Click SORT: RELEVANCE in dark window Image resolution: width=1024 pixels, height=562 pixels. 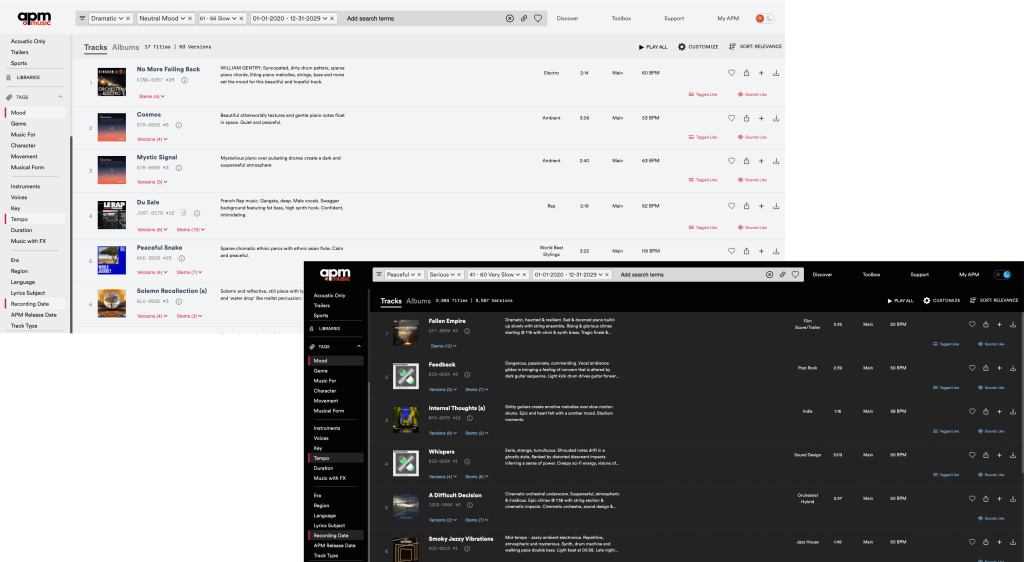[994, 300]
